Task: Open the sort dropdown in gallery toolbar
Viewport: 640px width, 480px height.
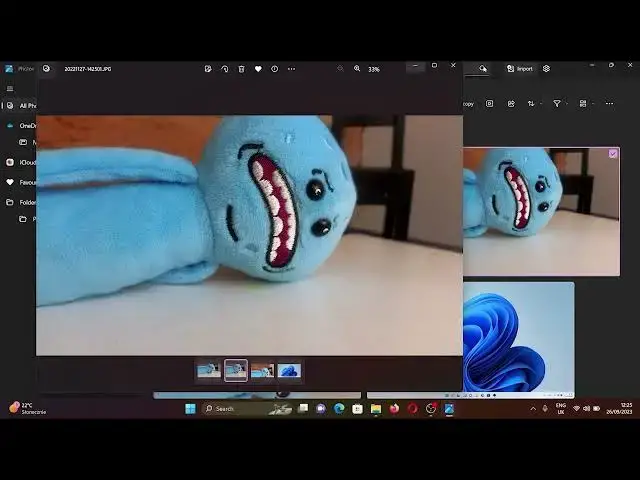Action: click(x=534, y=104)
